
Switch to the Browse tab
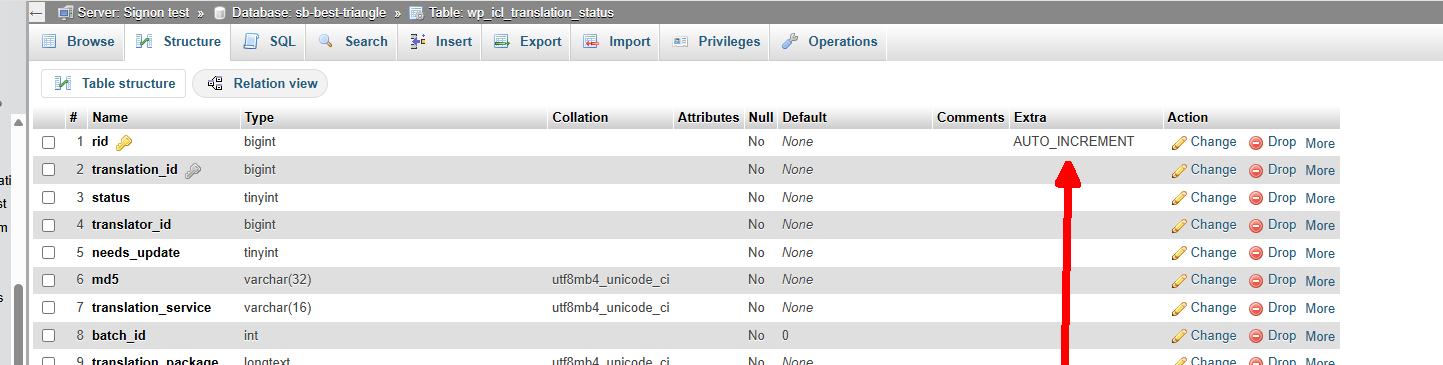[78, 42]
